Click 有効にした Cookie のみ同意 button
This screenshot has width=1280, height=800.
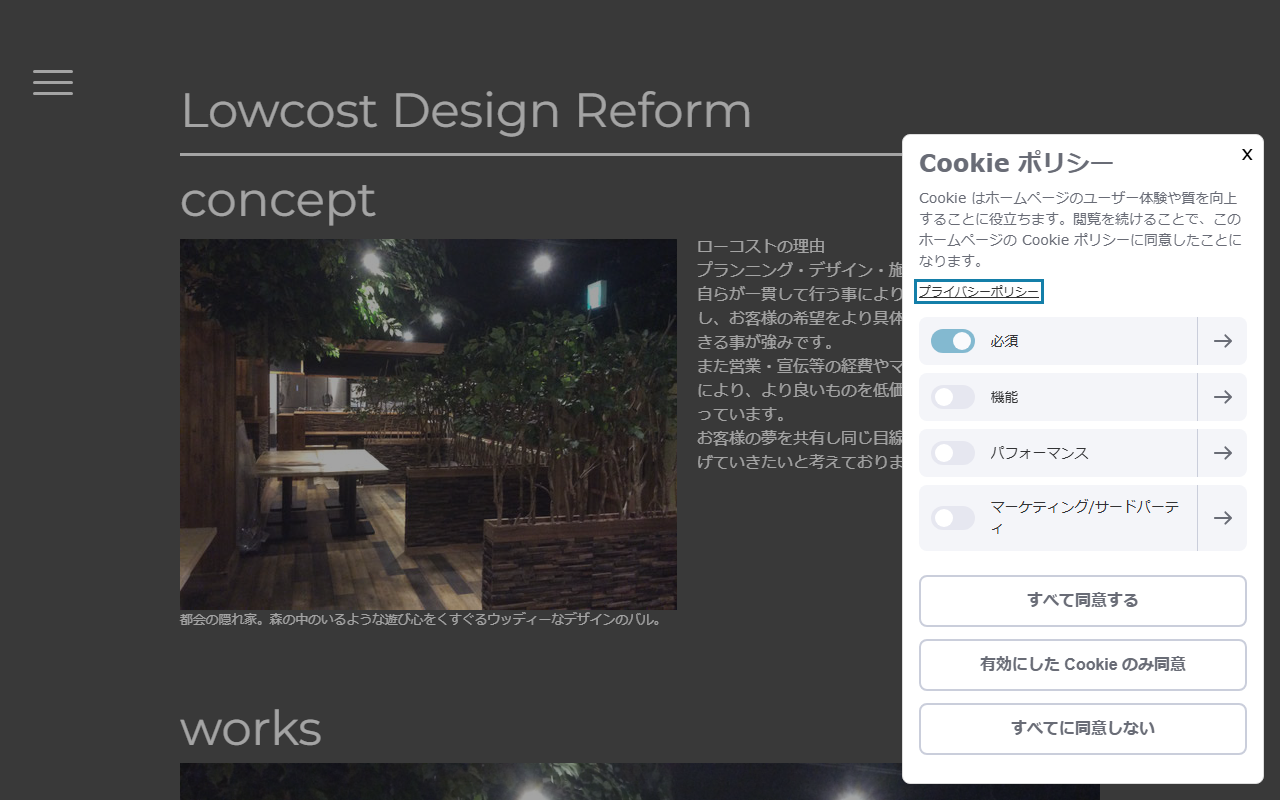point(1083,665)
